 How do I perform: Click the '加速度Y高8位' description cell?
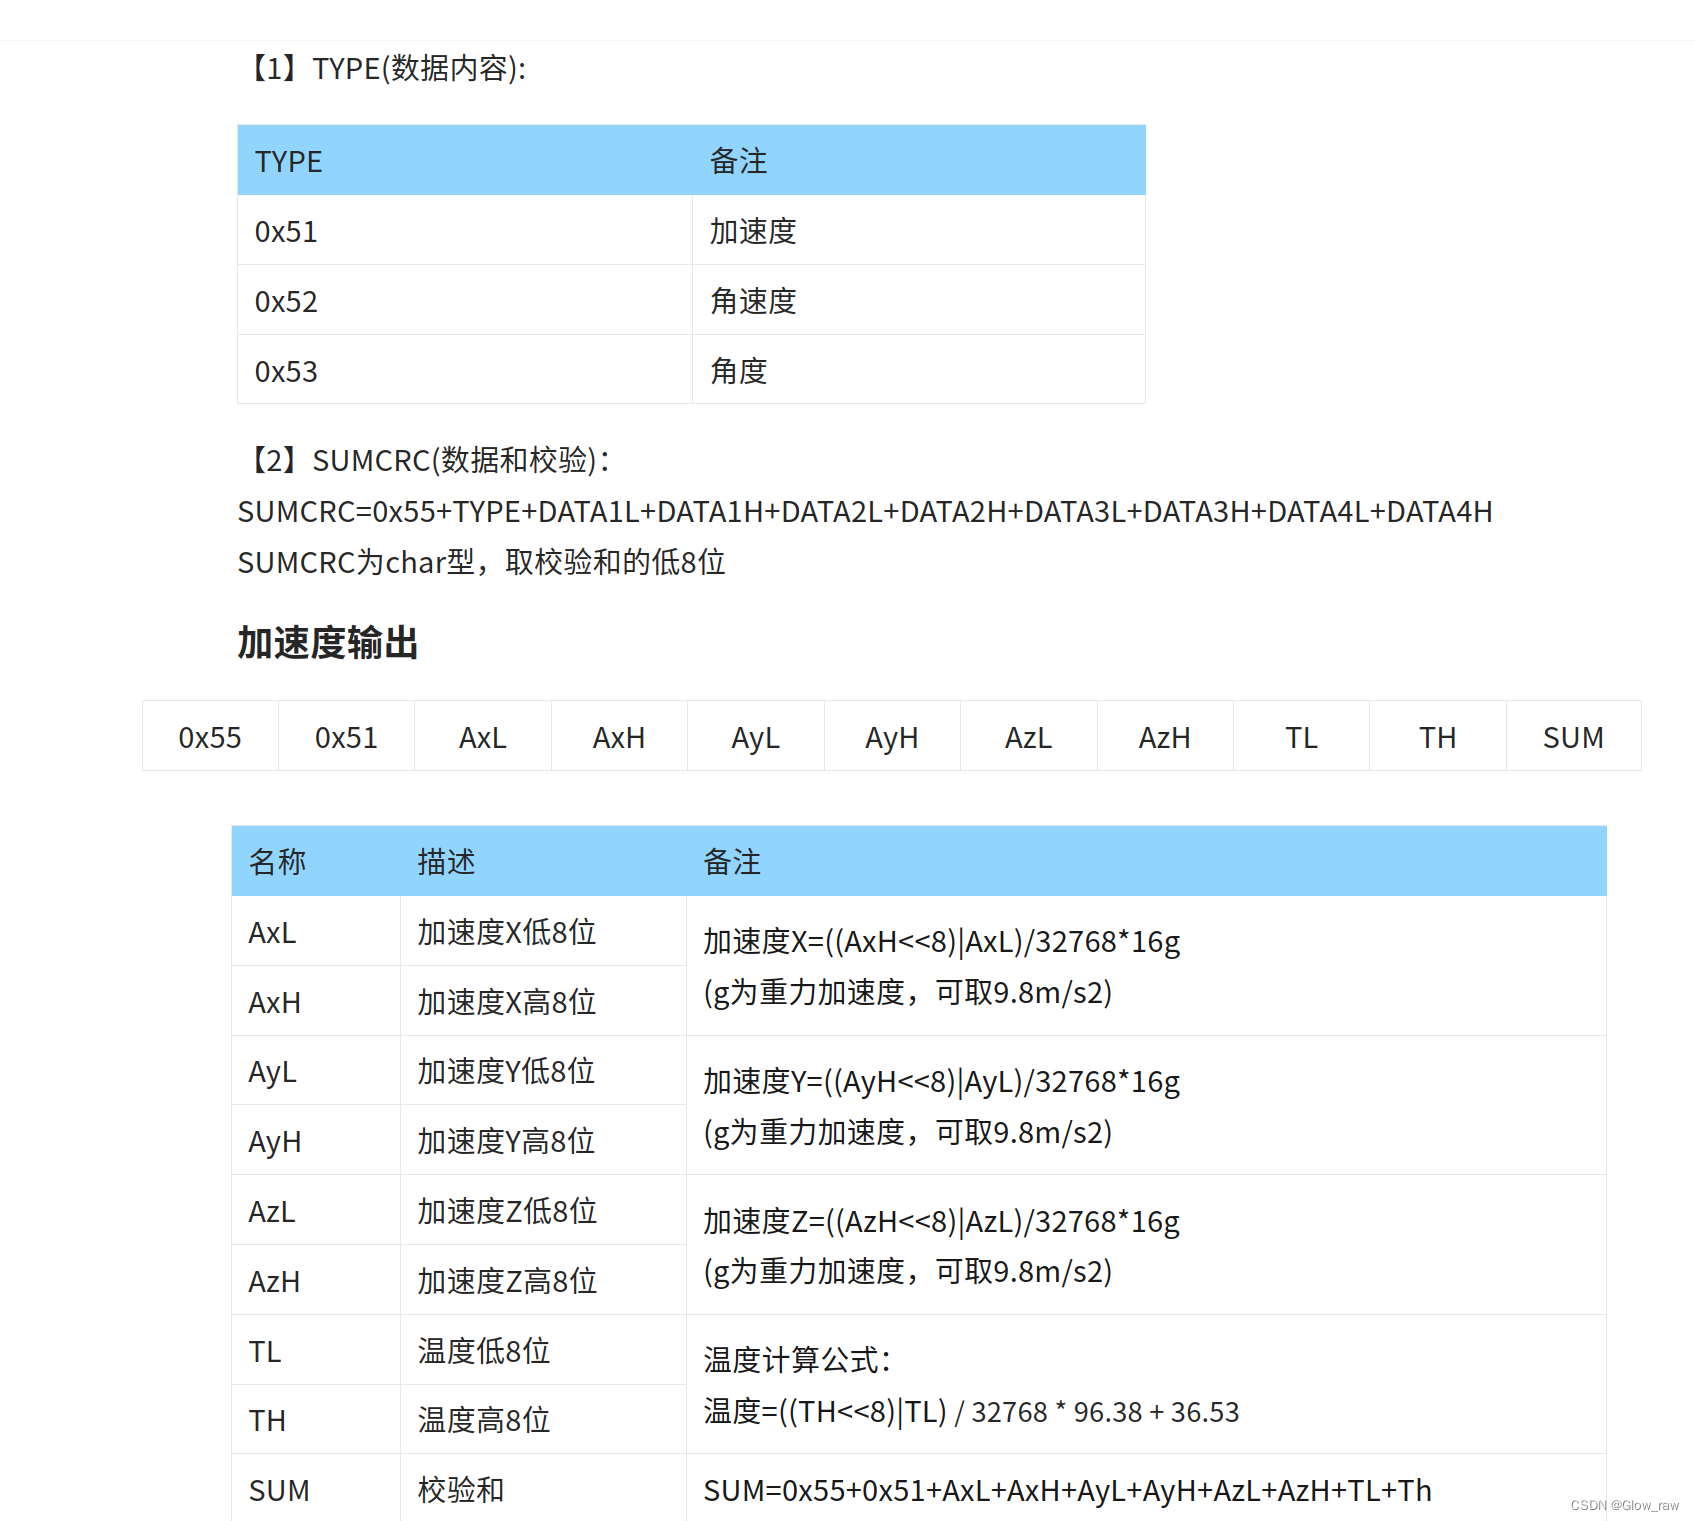click(x=544, y=1140)
